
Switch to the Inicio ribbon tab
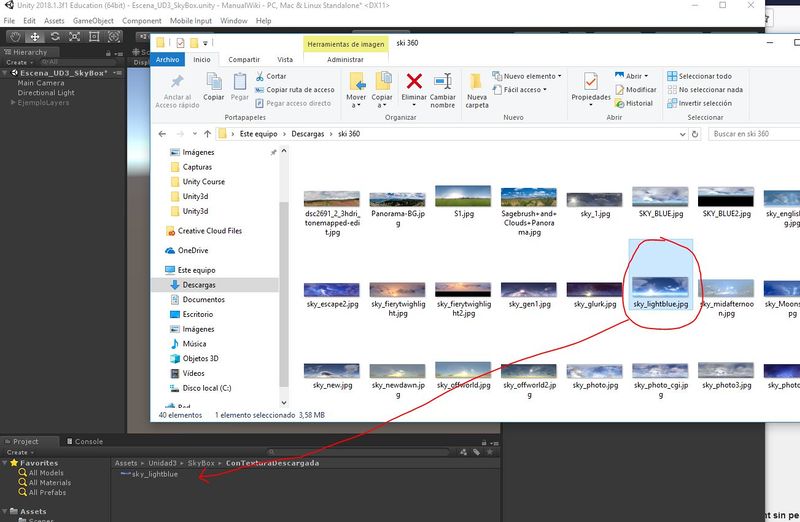point(202,59)
